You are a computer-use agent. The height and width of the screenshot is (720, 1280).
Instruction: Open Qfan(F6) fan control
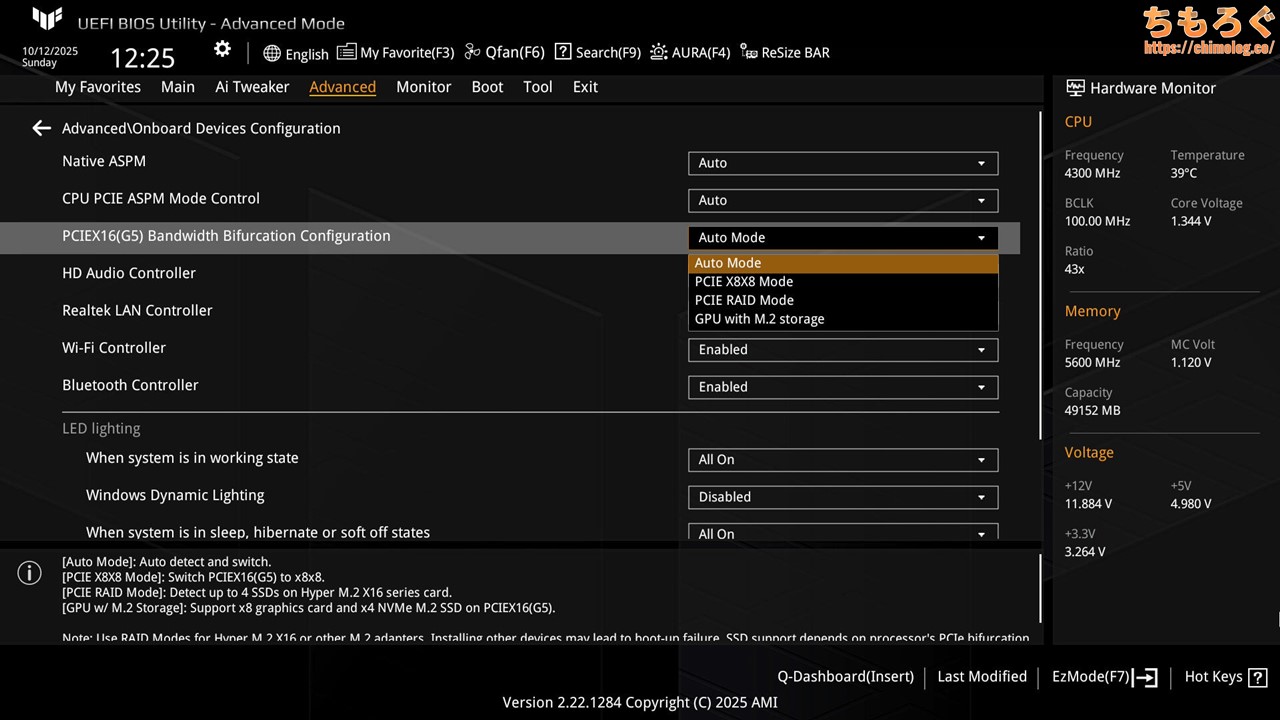(x=473, y=52)
